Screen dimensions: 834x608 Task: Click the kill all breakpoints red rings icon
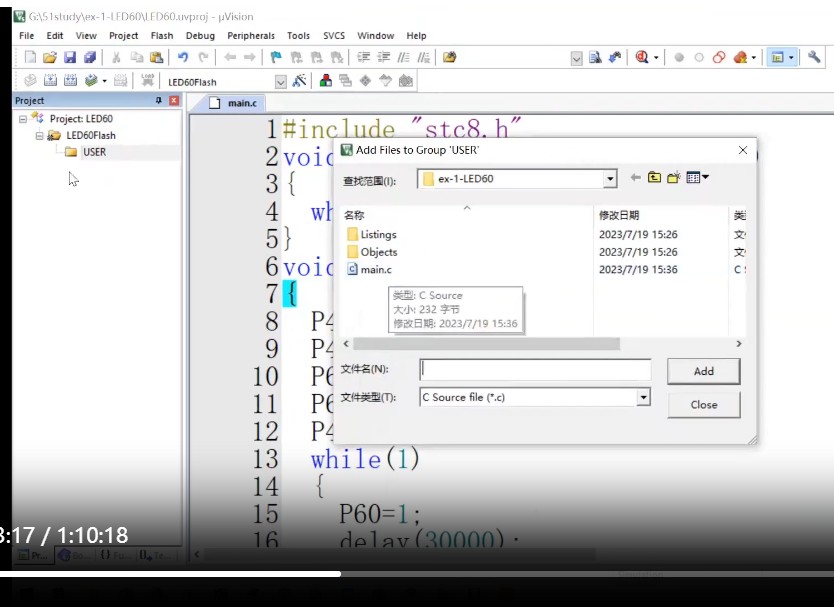tap(719, 57)
